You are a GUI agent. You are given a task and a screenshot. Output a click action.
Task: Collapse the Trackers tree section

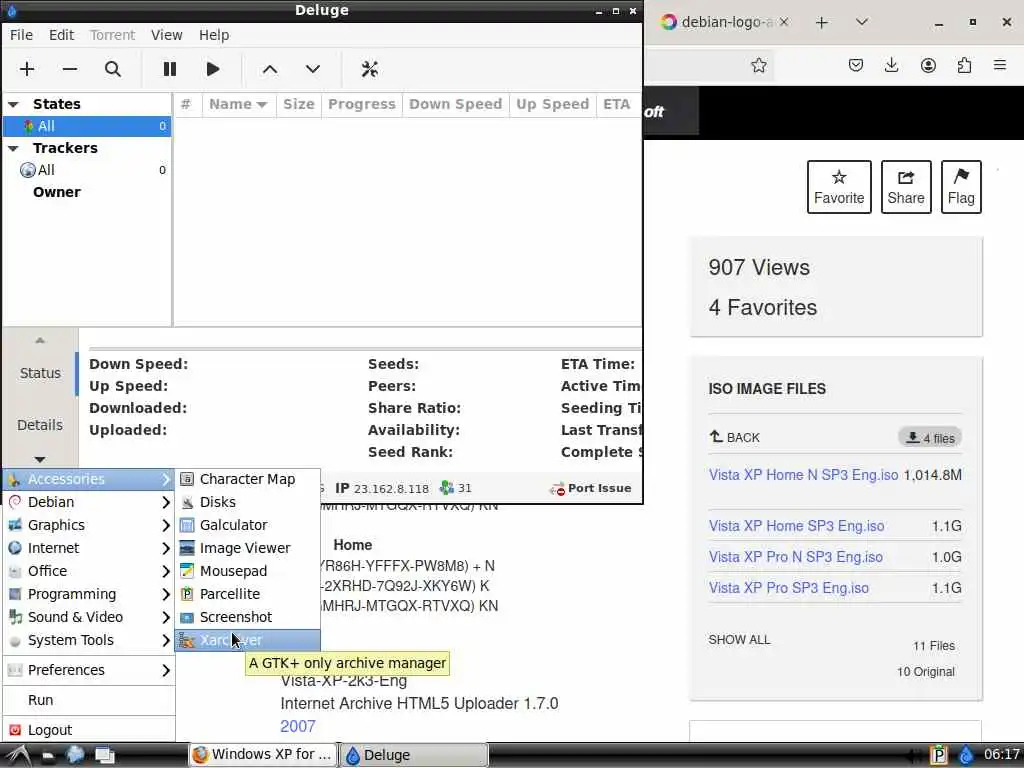(x=14, y=148)
